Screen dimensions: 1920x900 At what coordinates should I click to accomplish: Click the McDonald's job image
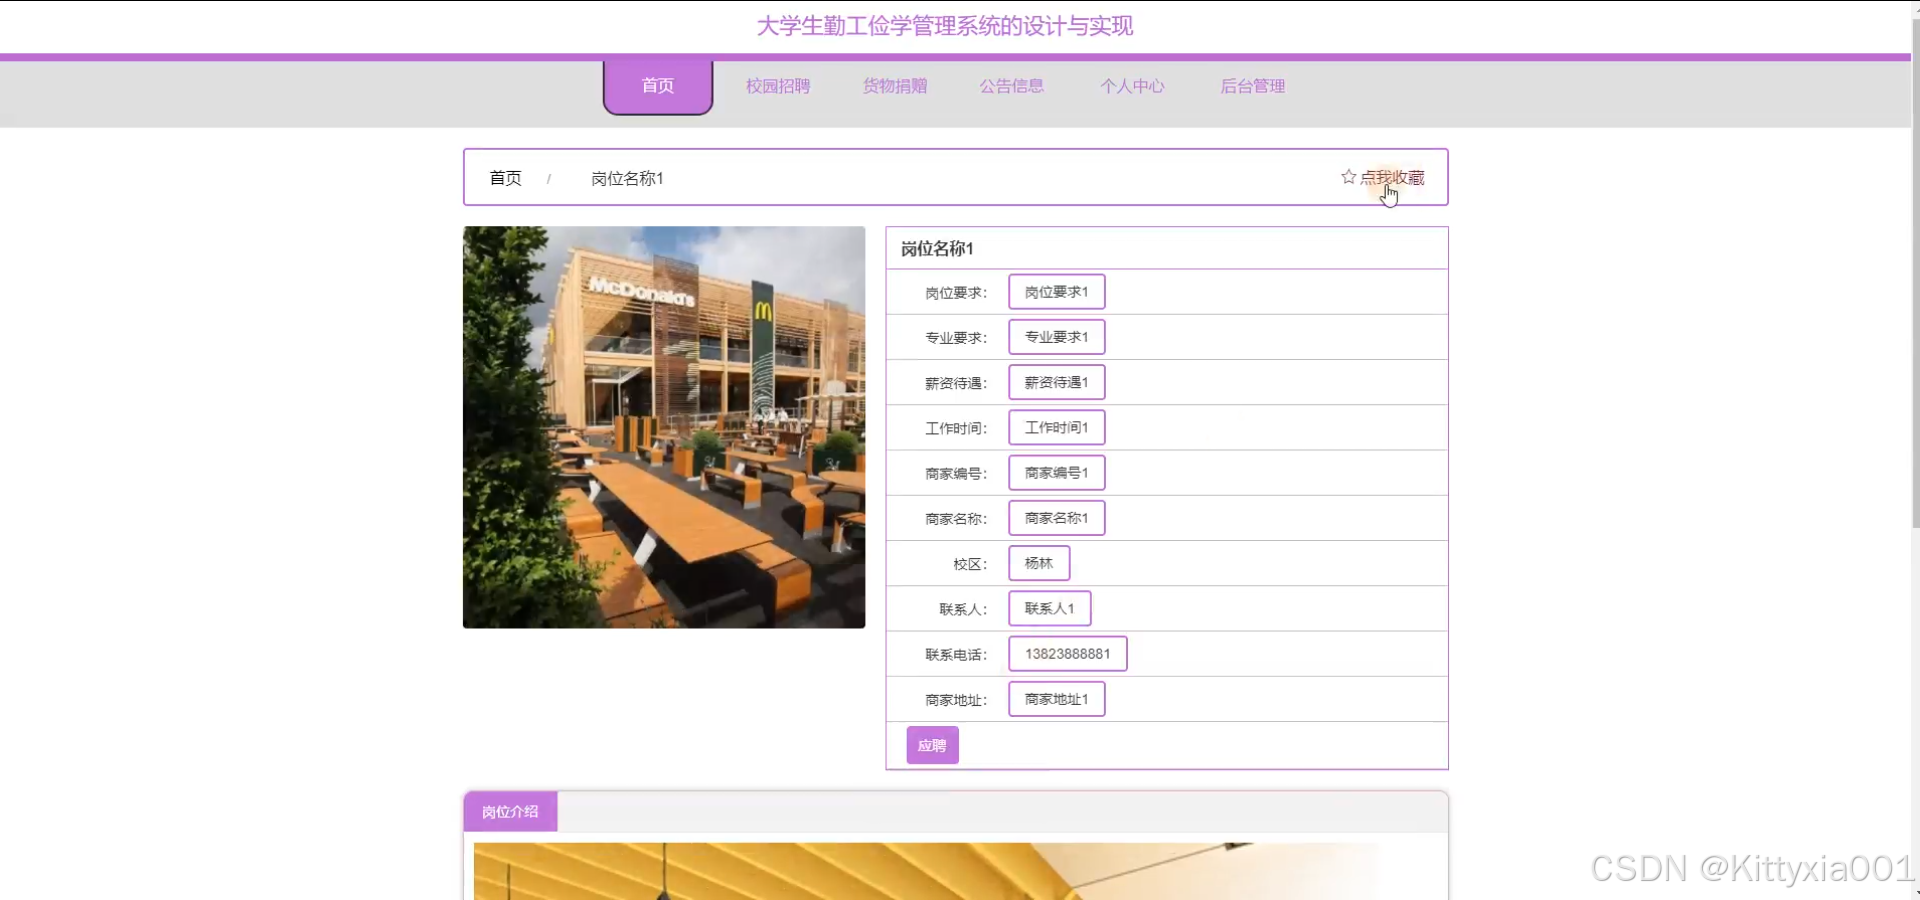(664, 427)
